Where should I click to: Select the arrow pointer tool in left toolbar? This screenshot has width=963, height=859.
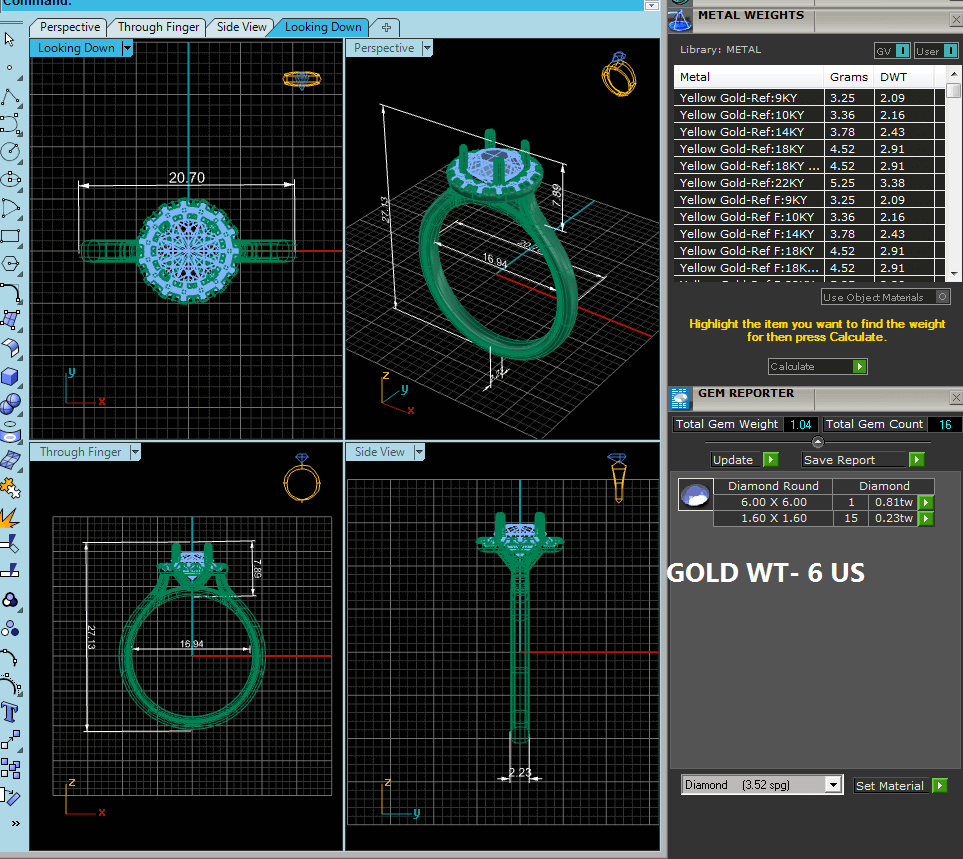pyautogui.click(x=10, y=39)
